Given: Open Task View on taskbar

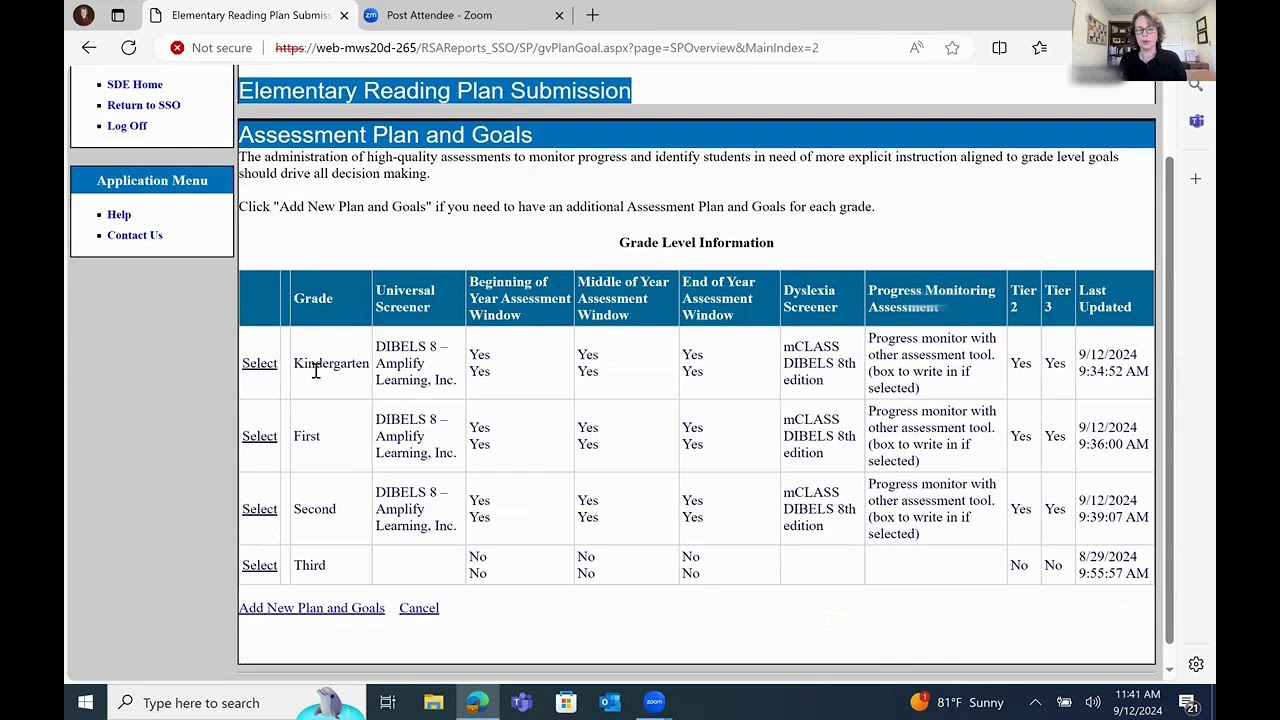Looking at the screenshot, I should [x=387, y=702].
